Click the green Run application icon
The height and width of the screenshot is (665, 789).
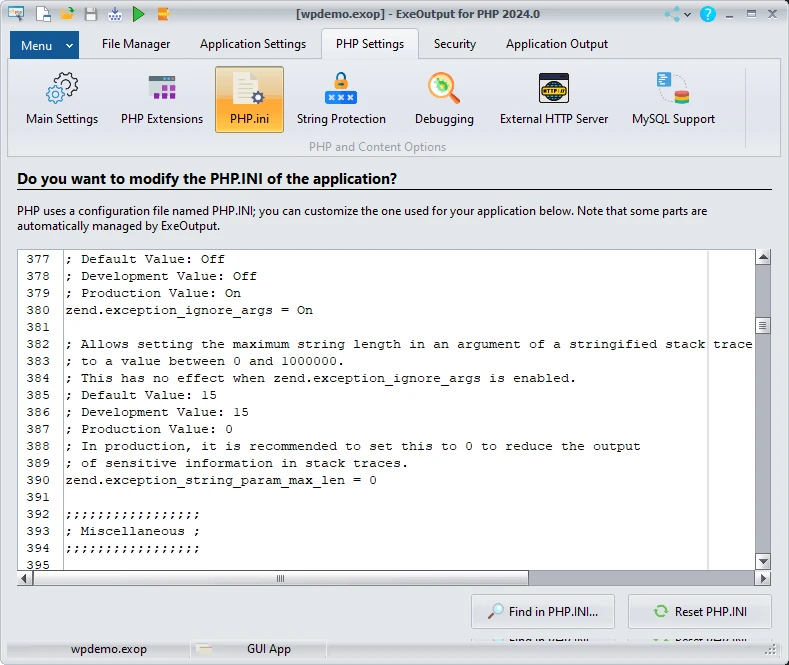click(x=139, y=14)
